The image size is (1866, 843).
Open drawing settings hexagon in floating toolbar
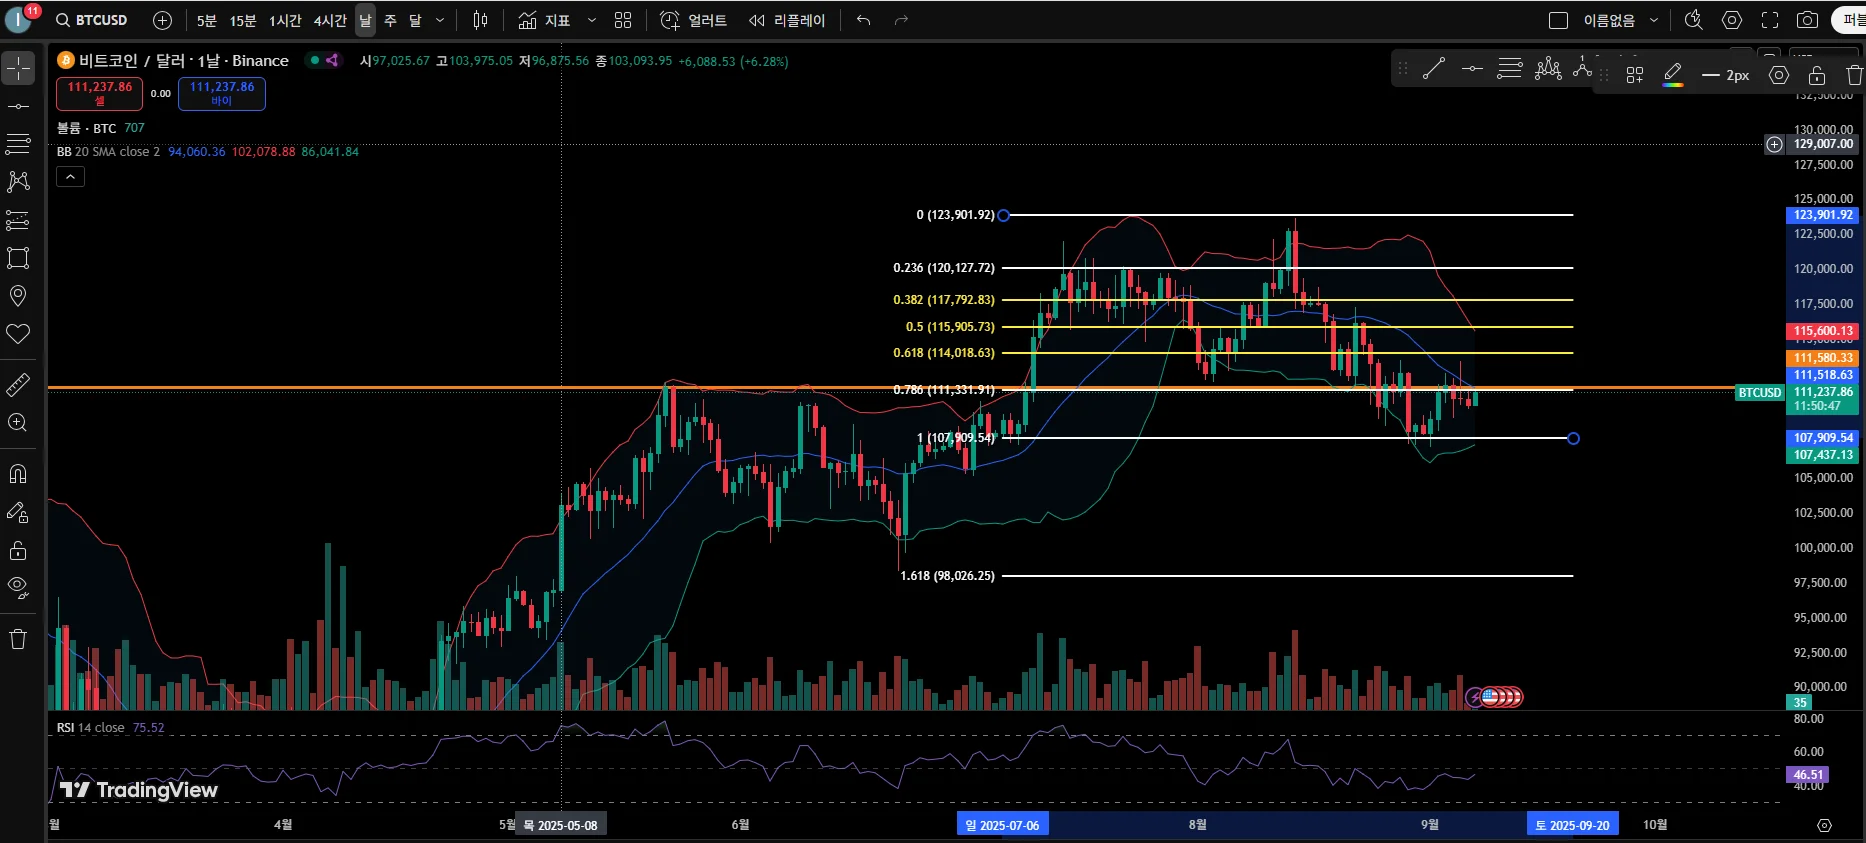[1779, 75]
